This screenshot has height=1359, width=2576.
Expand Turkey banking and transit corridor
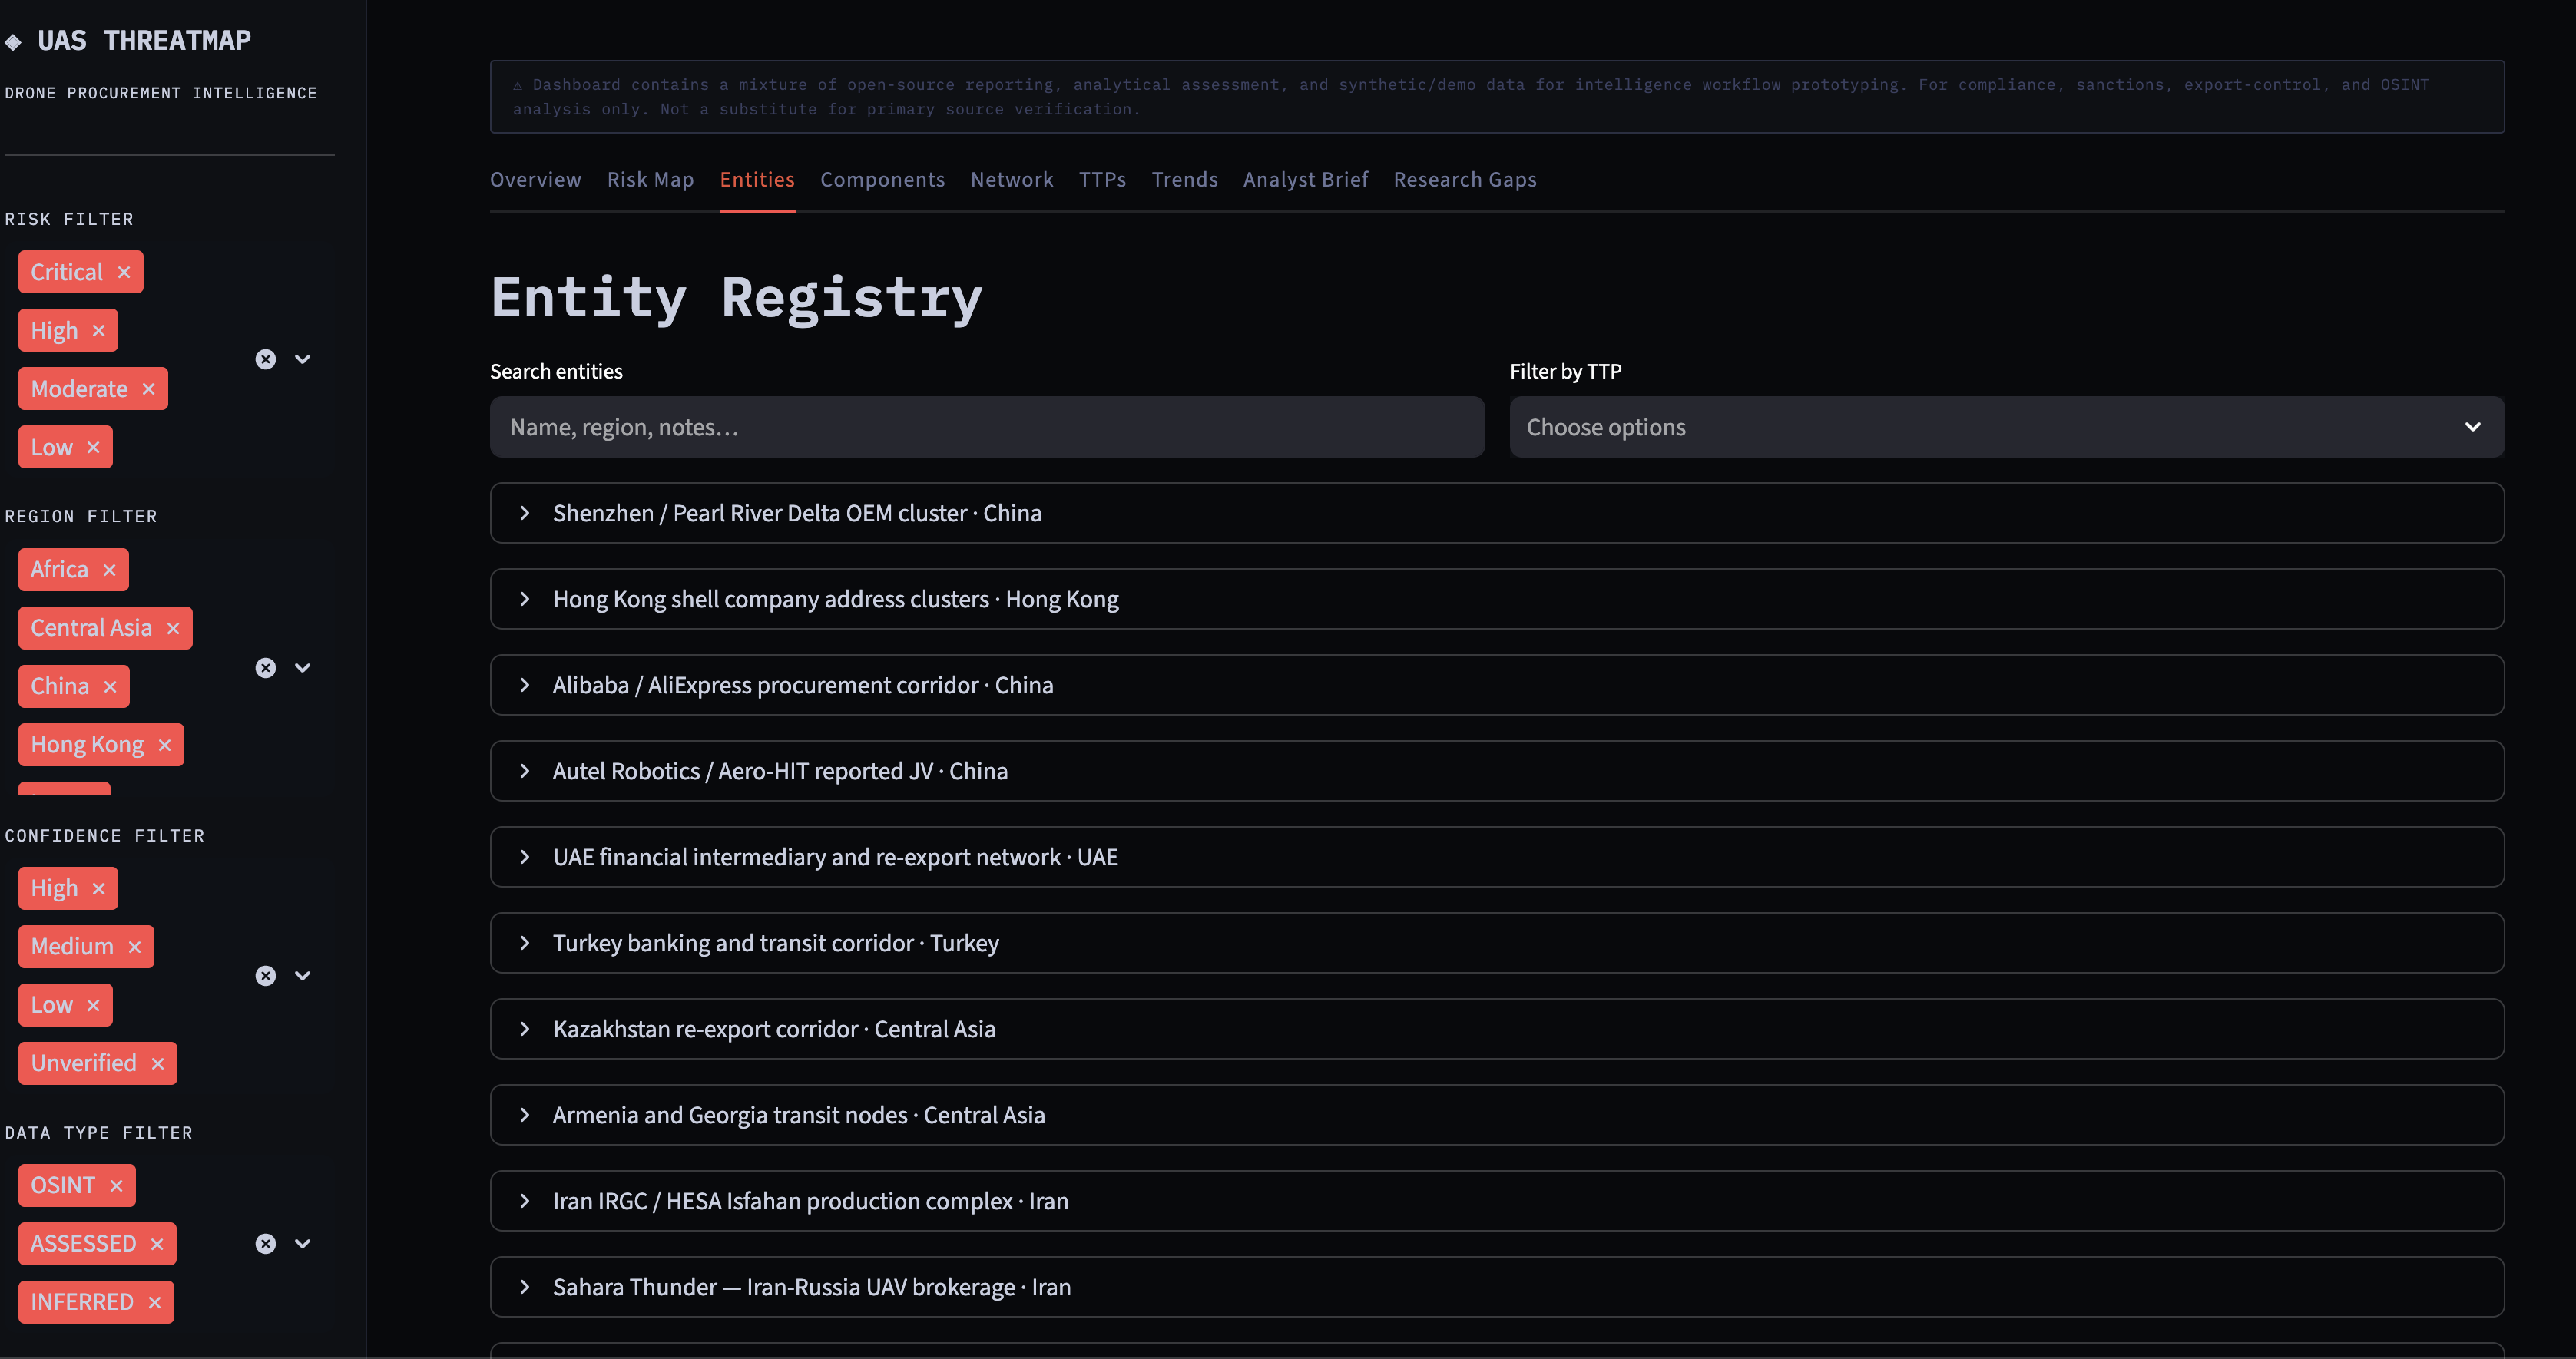pyautogui.click(x=1497, y=943)
